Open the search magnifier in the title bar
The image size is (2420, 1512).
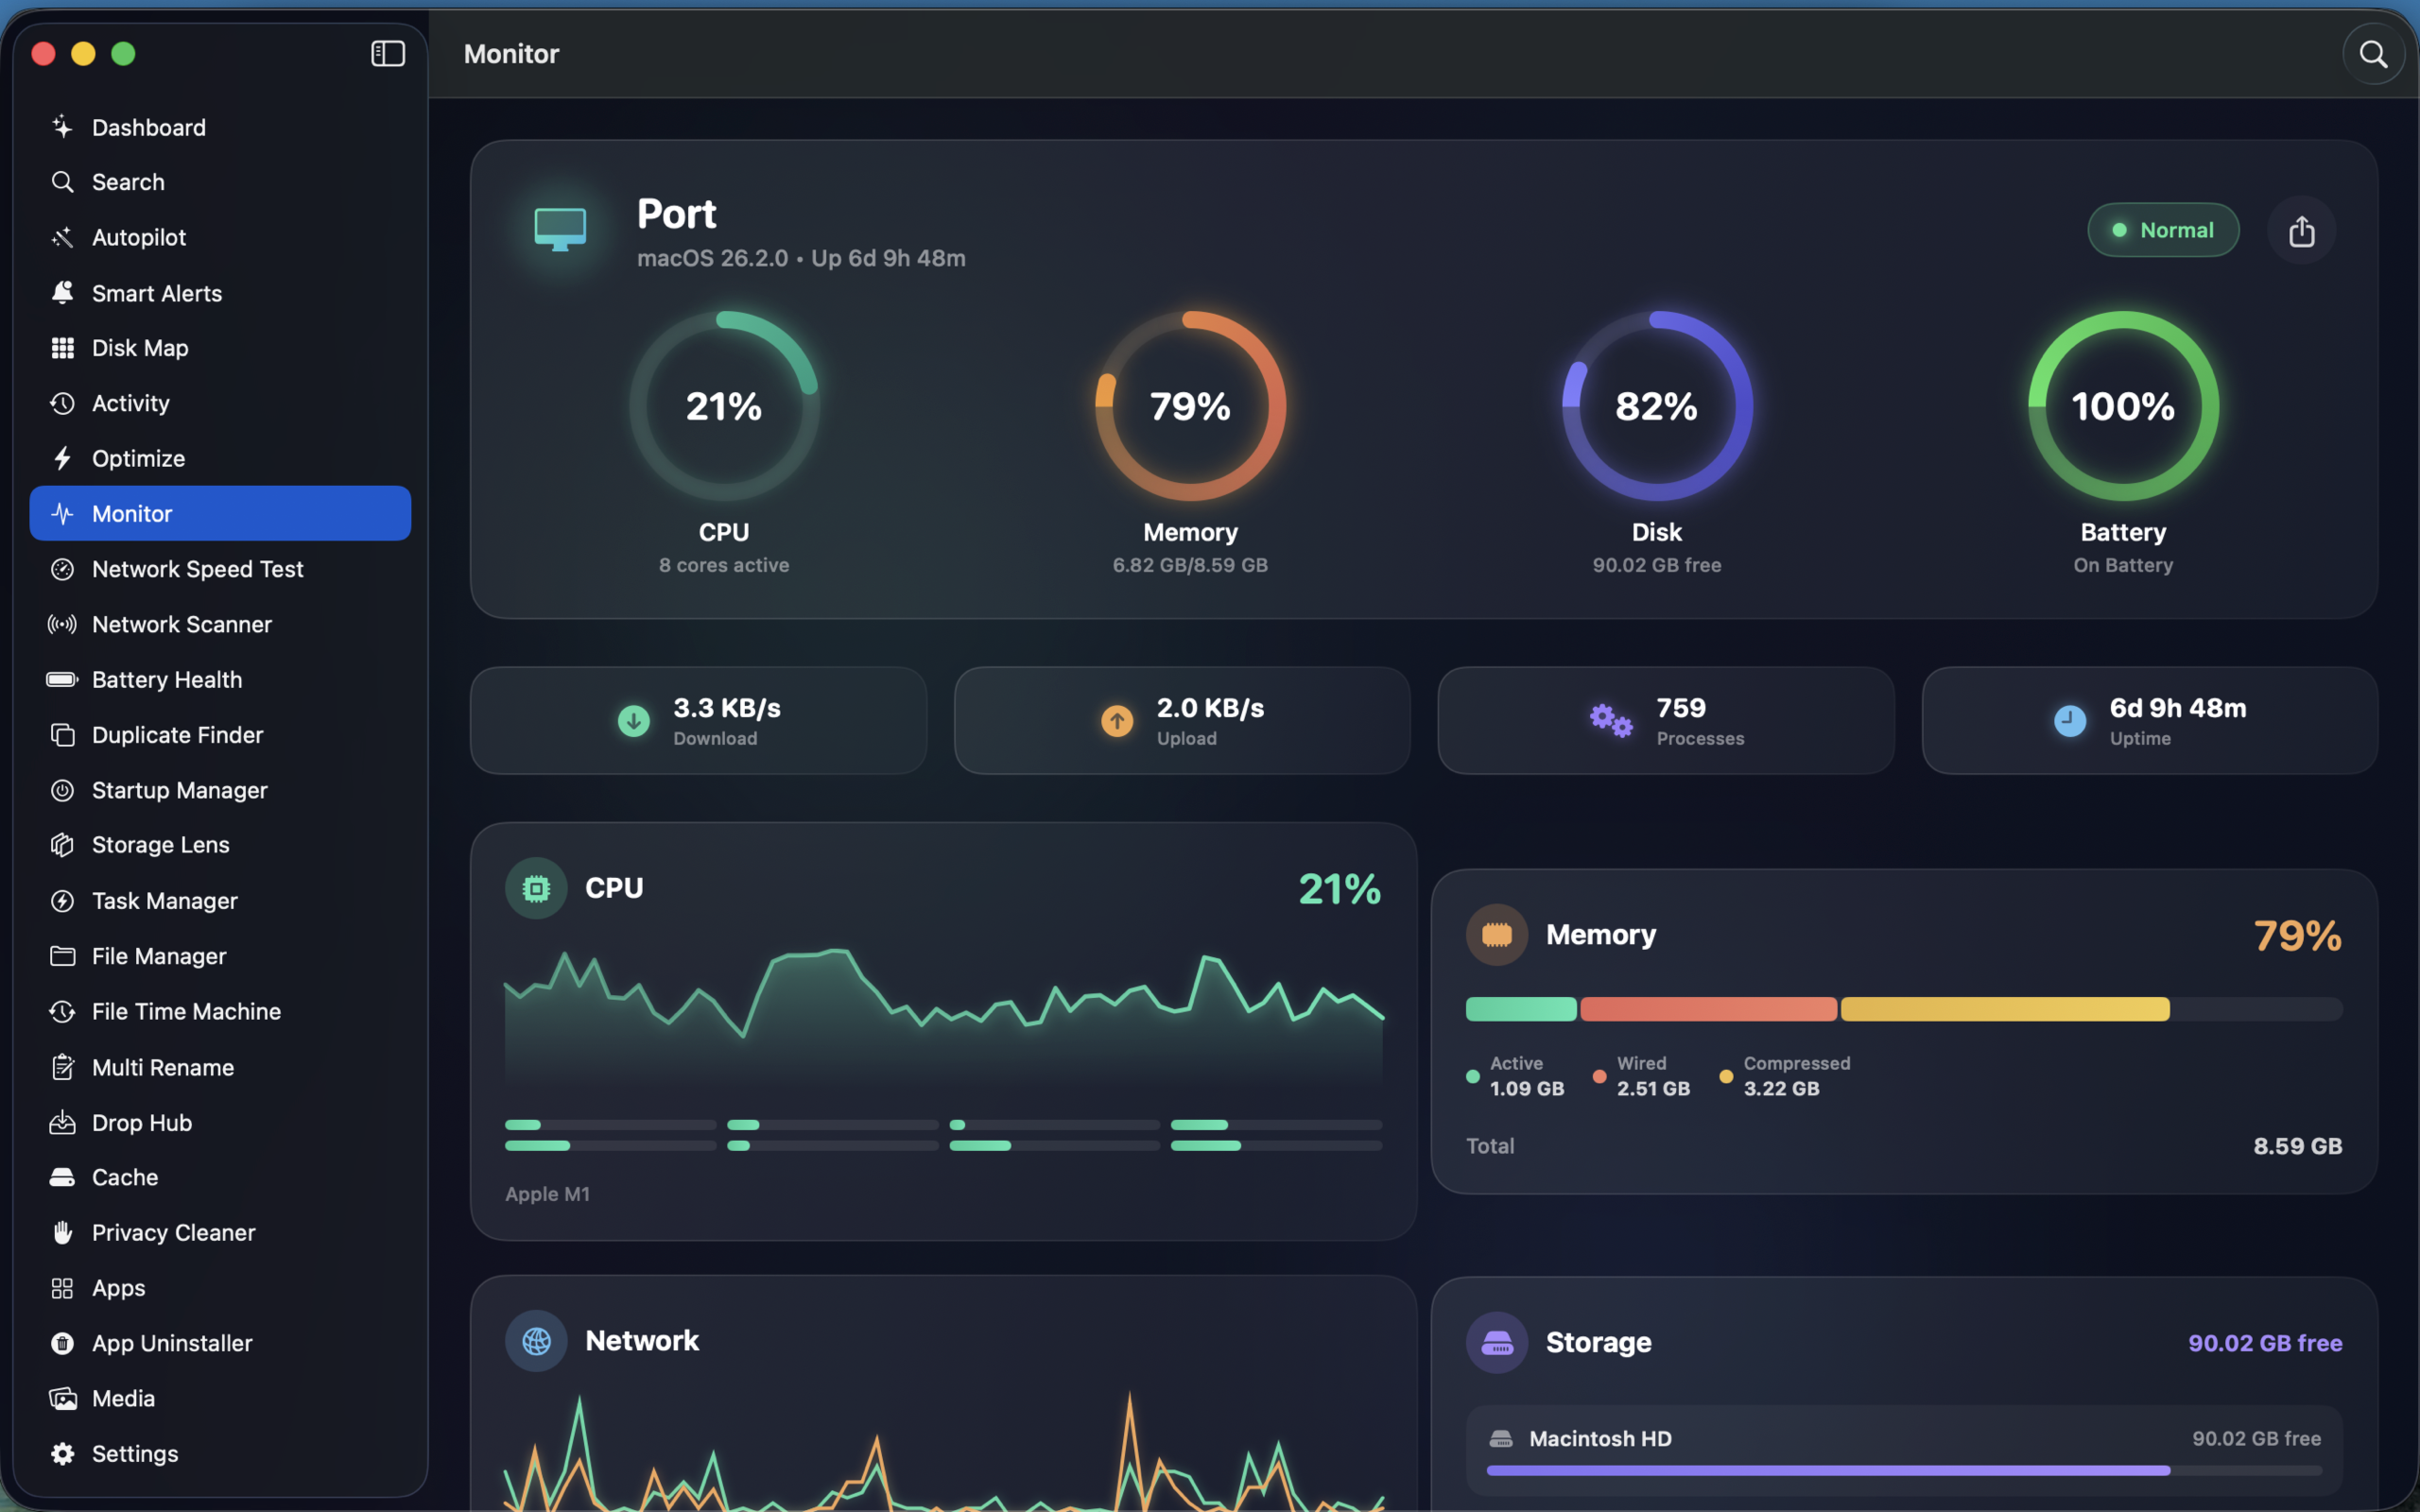tap(2373, 54)
